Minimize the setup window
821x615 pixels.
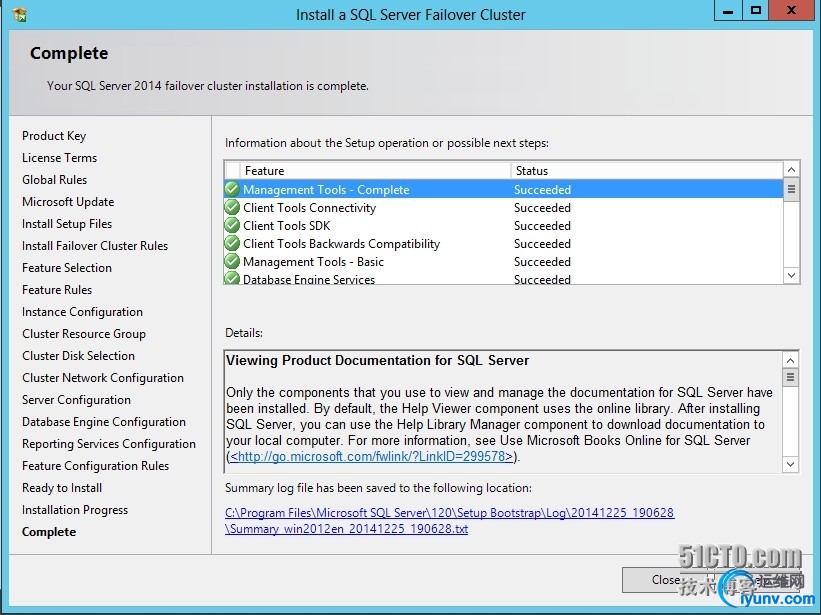pyautogui.click(x=728, y=10)
